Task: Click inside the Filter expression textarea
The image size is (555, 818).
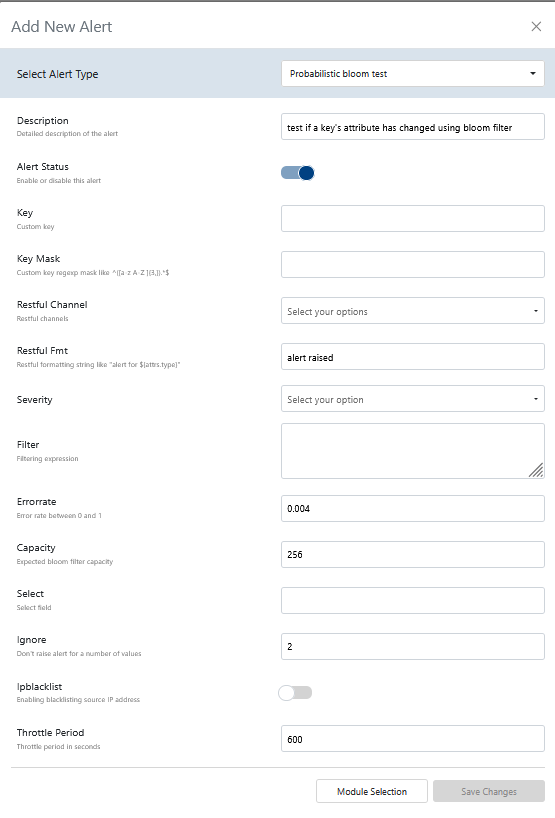Action: [x=413, y=451]
